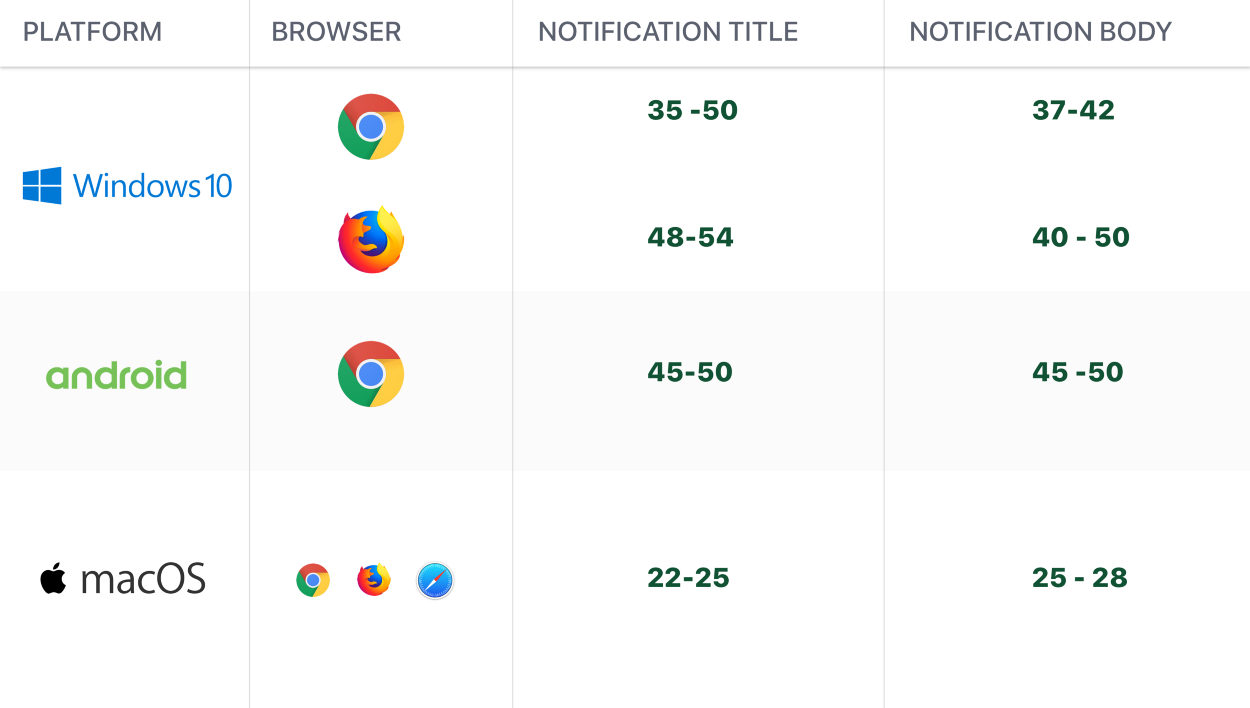Screen dimensions: 1250x708
Task: Select the PLATFORM column header
Action: (x=92, y=32)
